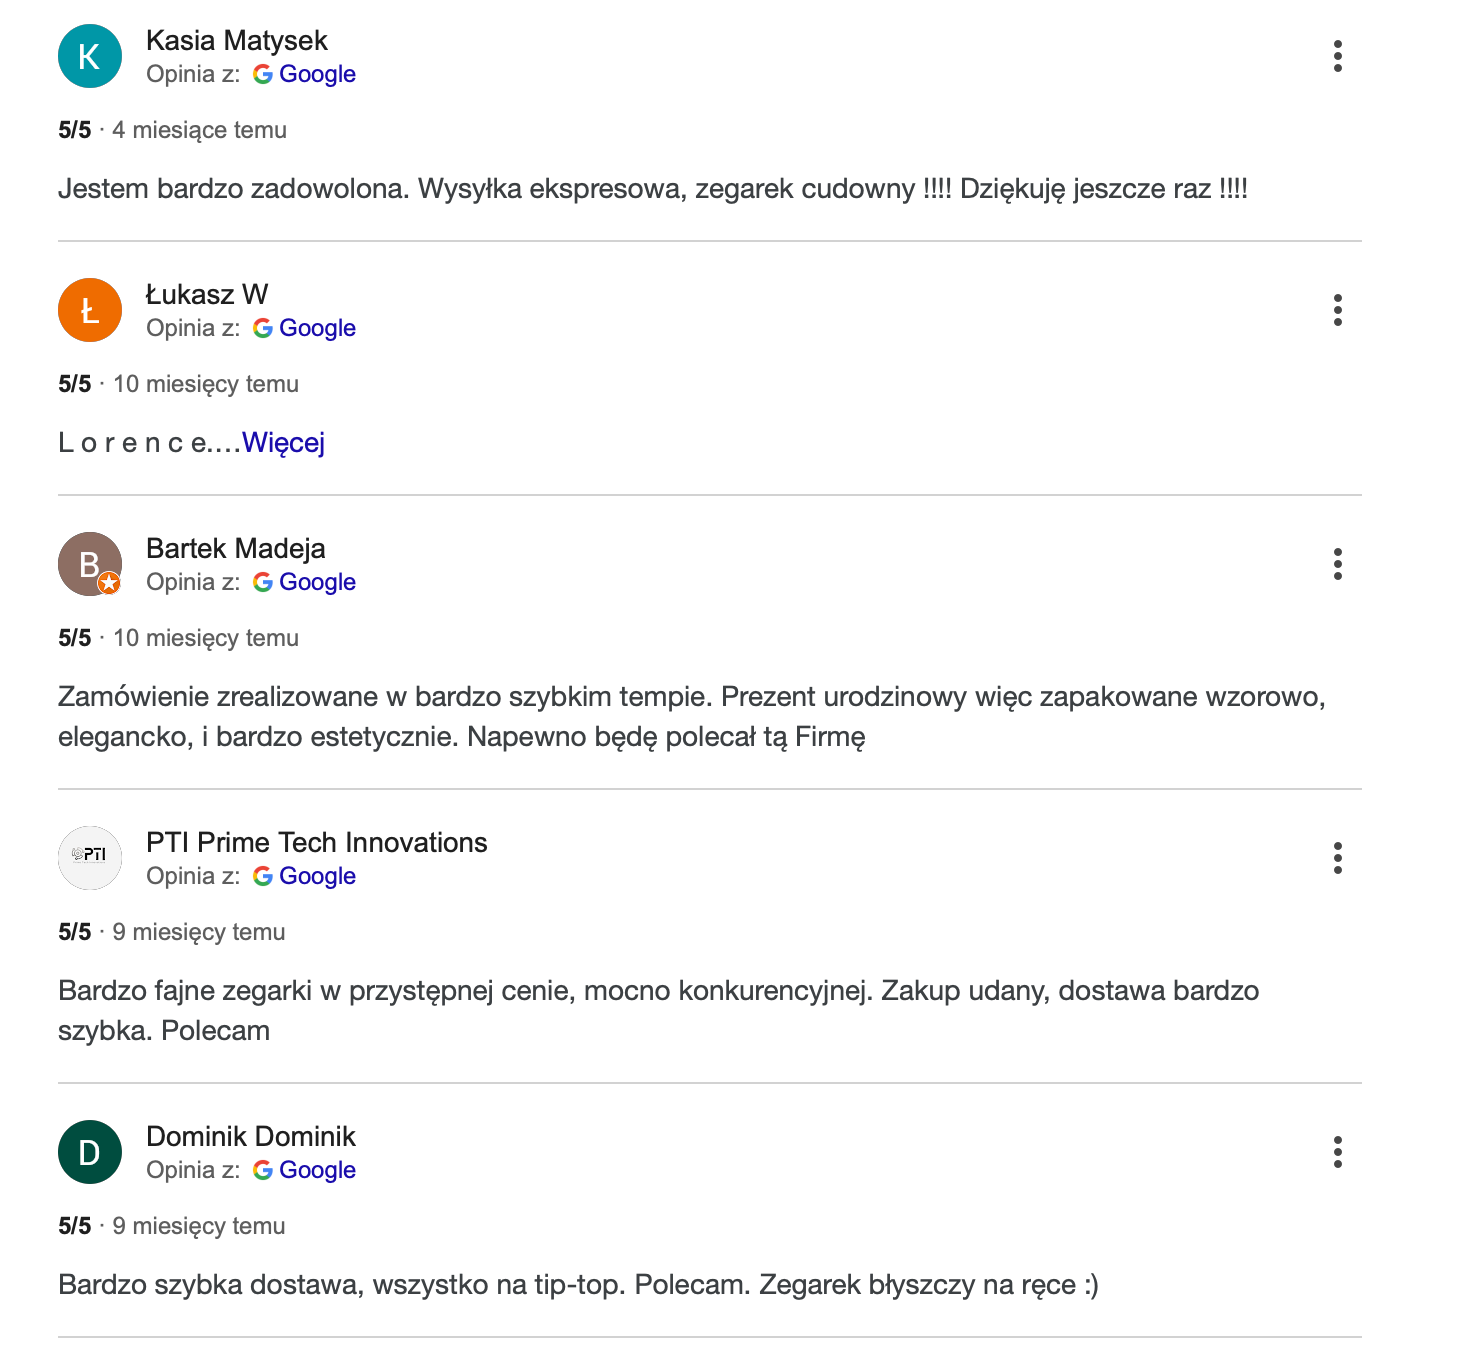
Task: Click PTI Prime Tech Innovations logo avatar
Action: 90,858
